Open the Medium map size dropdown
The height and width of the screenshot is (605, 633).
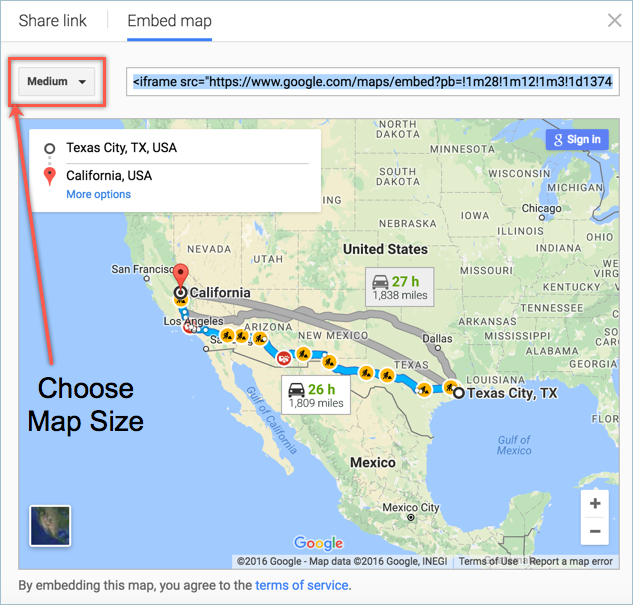56,82
